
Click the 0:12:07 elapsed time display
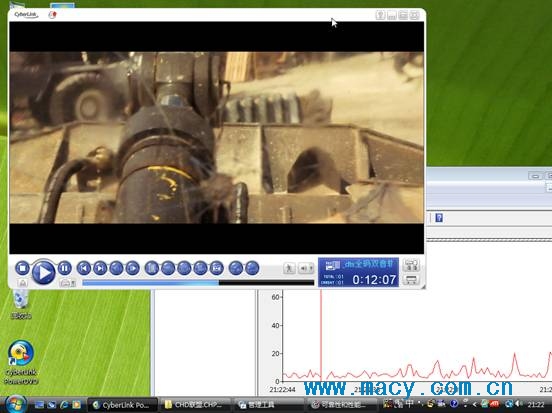pos(374,280)
